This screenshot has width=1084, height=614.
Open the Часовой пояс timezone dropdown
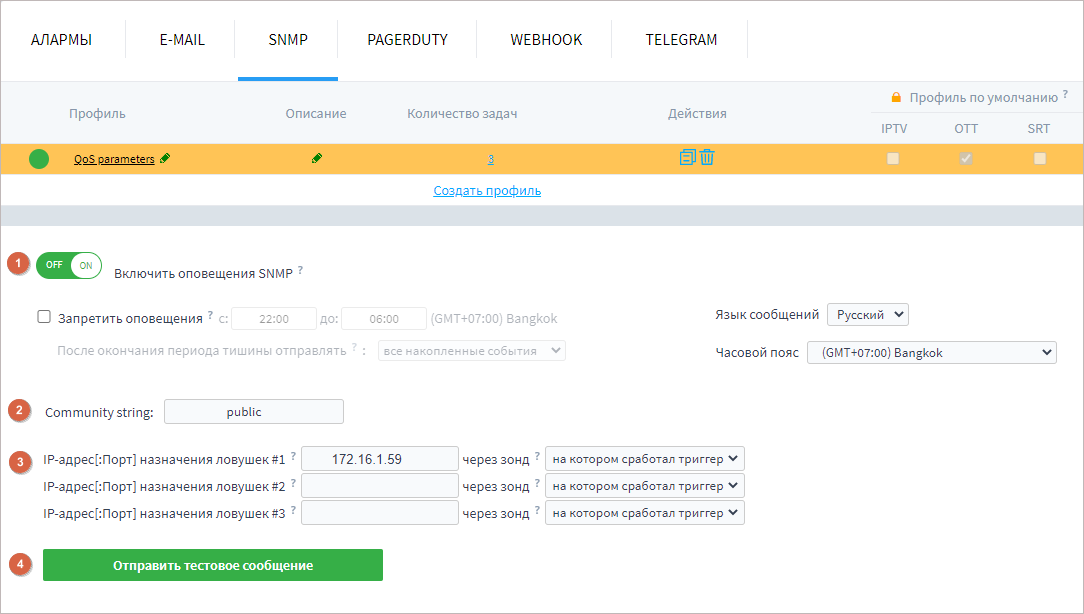[931, 352]
